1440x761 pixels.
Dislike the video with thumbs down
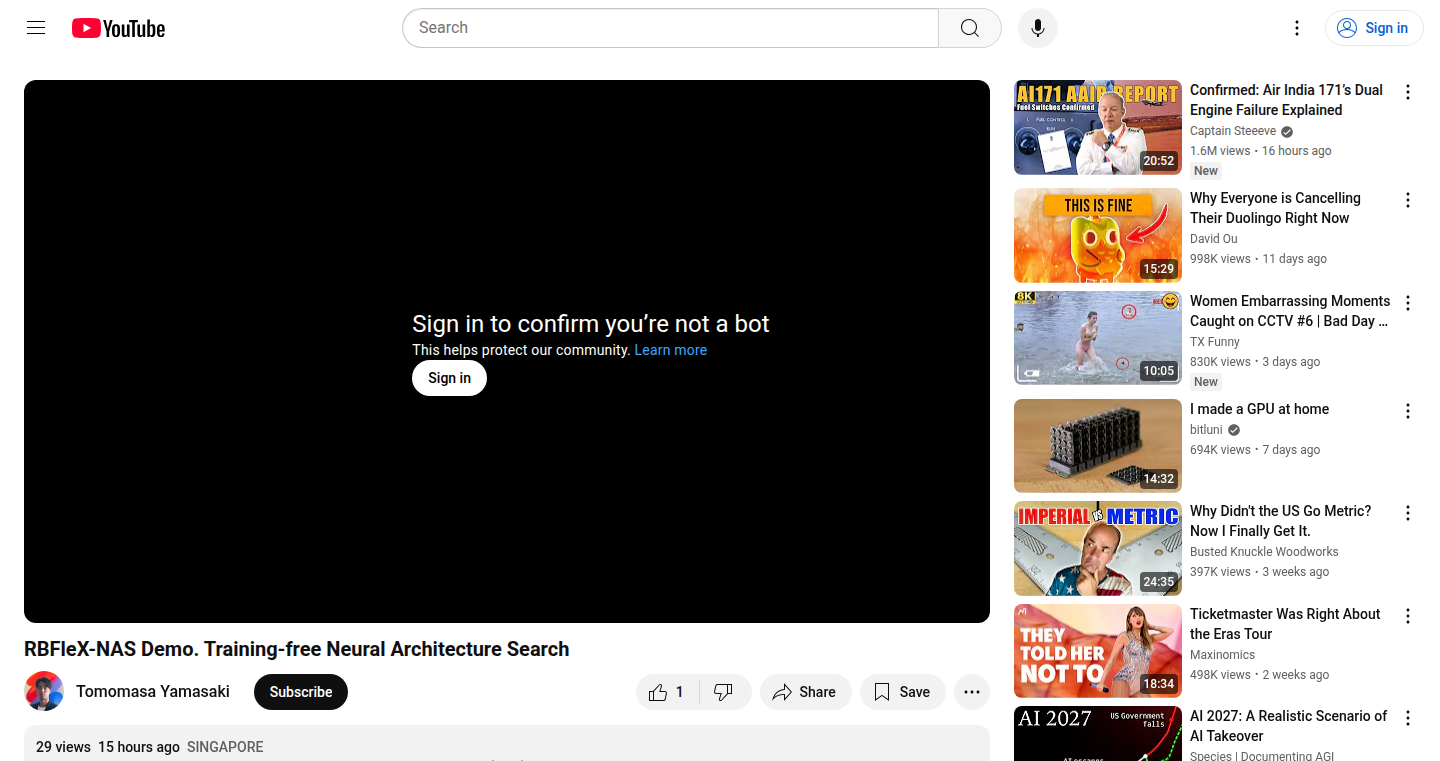coord(725,692)
